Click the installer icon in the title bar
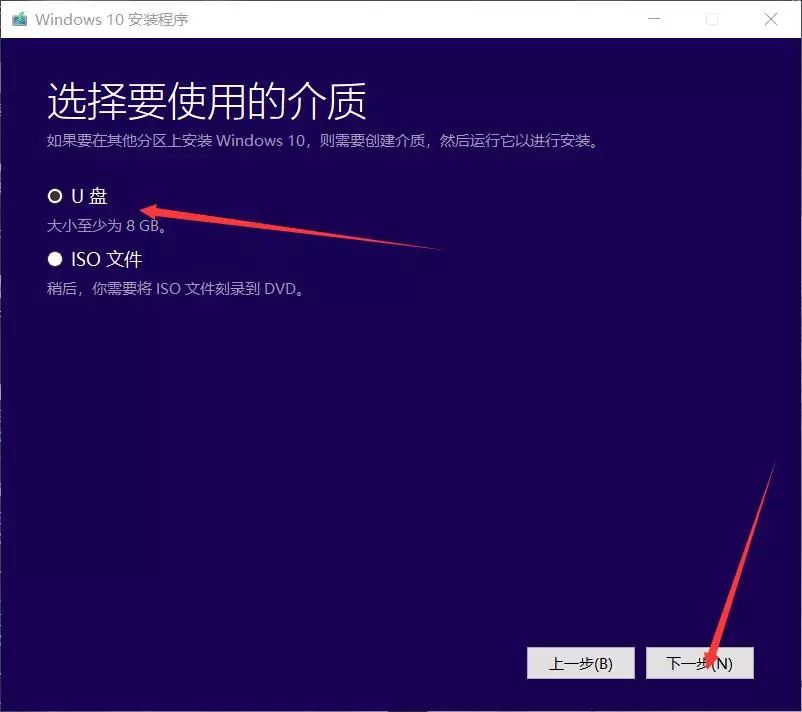This screenshot has width=802, height=712. point(20,19)
